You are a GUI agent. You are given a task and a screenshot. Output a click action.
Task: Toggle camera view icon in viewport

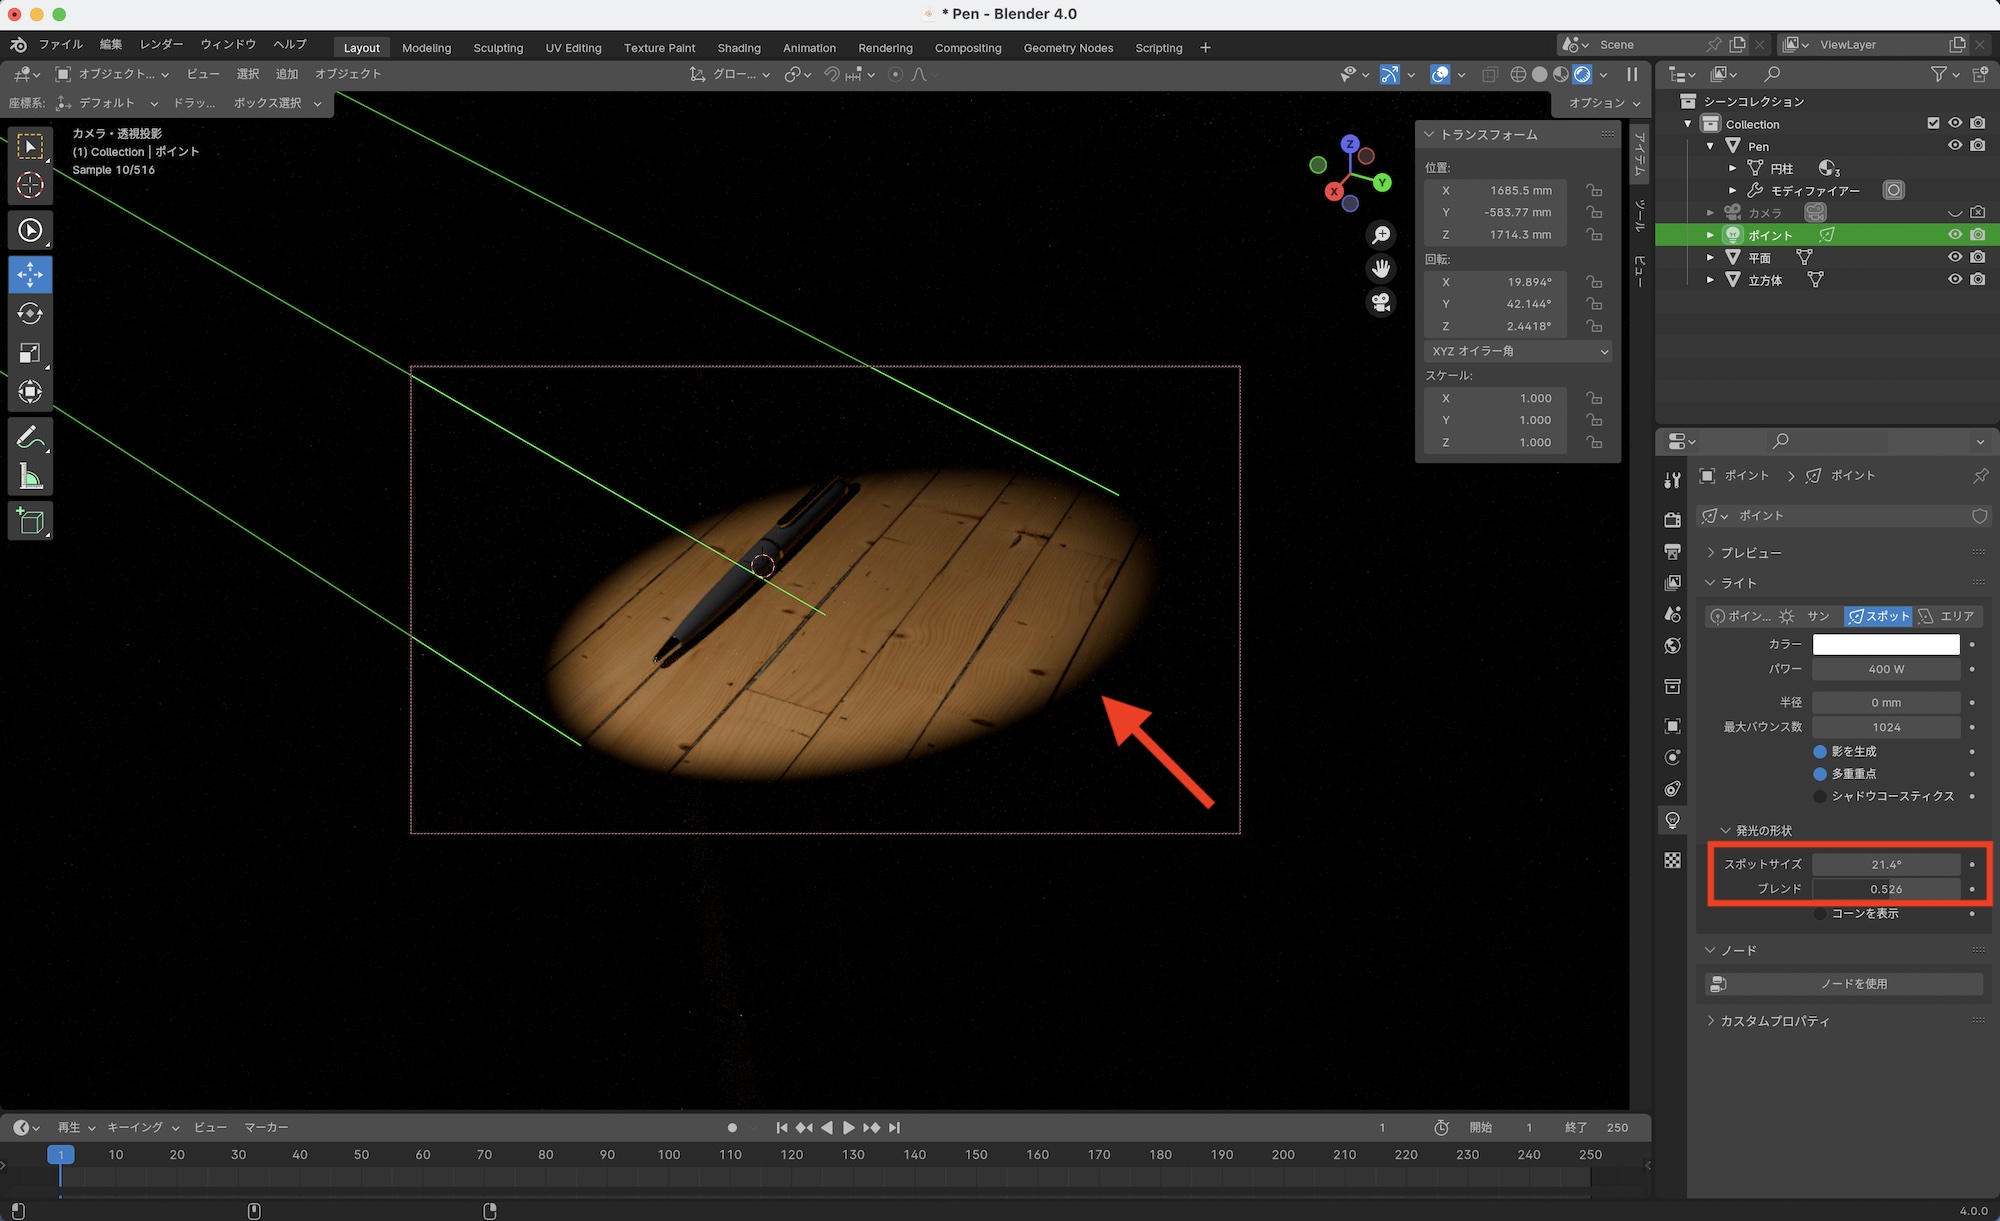1381,302
